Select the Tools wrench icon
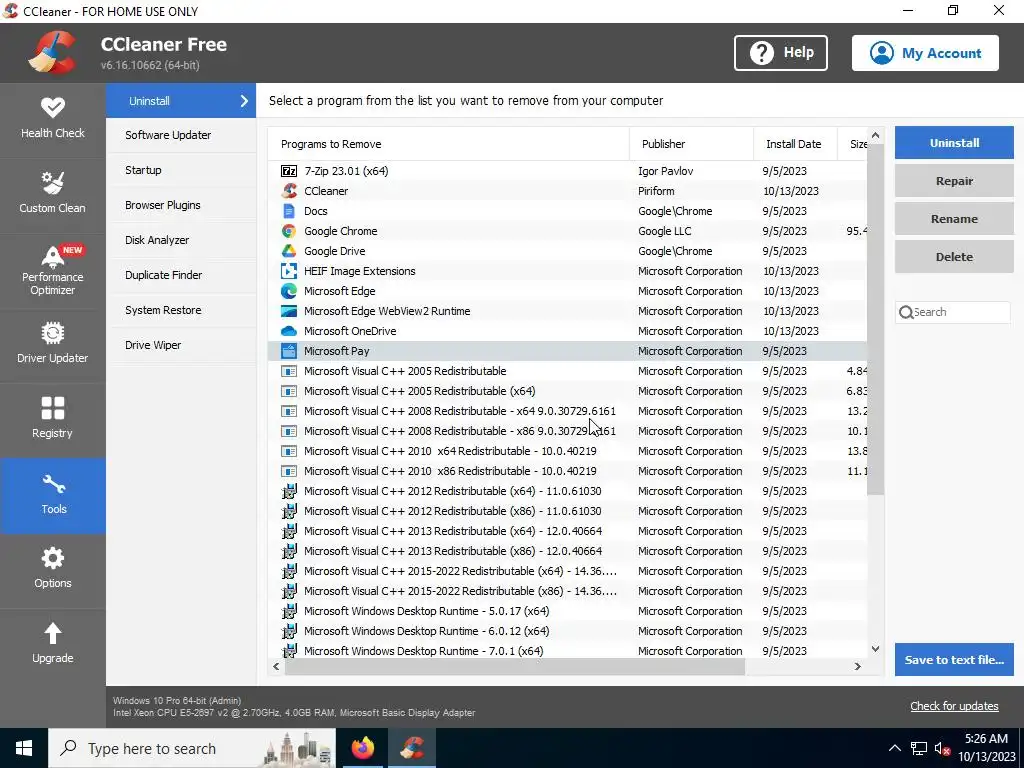The width and height of the screenshot is (1024, 768). (54, 485)
